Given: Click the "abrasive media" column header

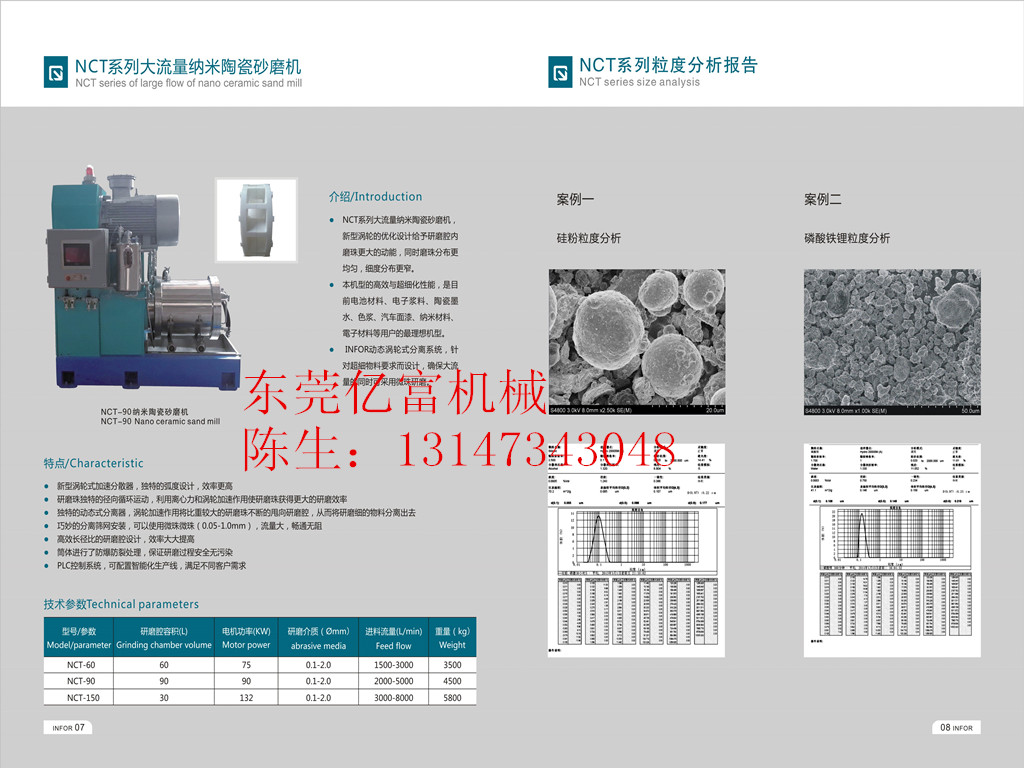Looking at the screenshot, I should tap(319, 638).
